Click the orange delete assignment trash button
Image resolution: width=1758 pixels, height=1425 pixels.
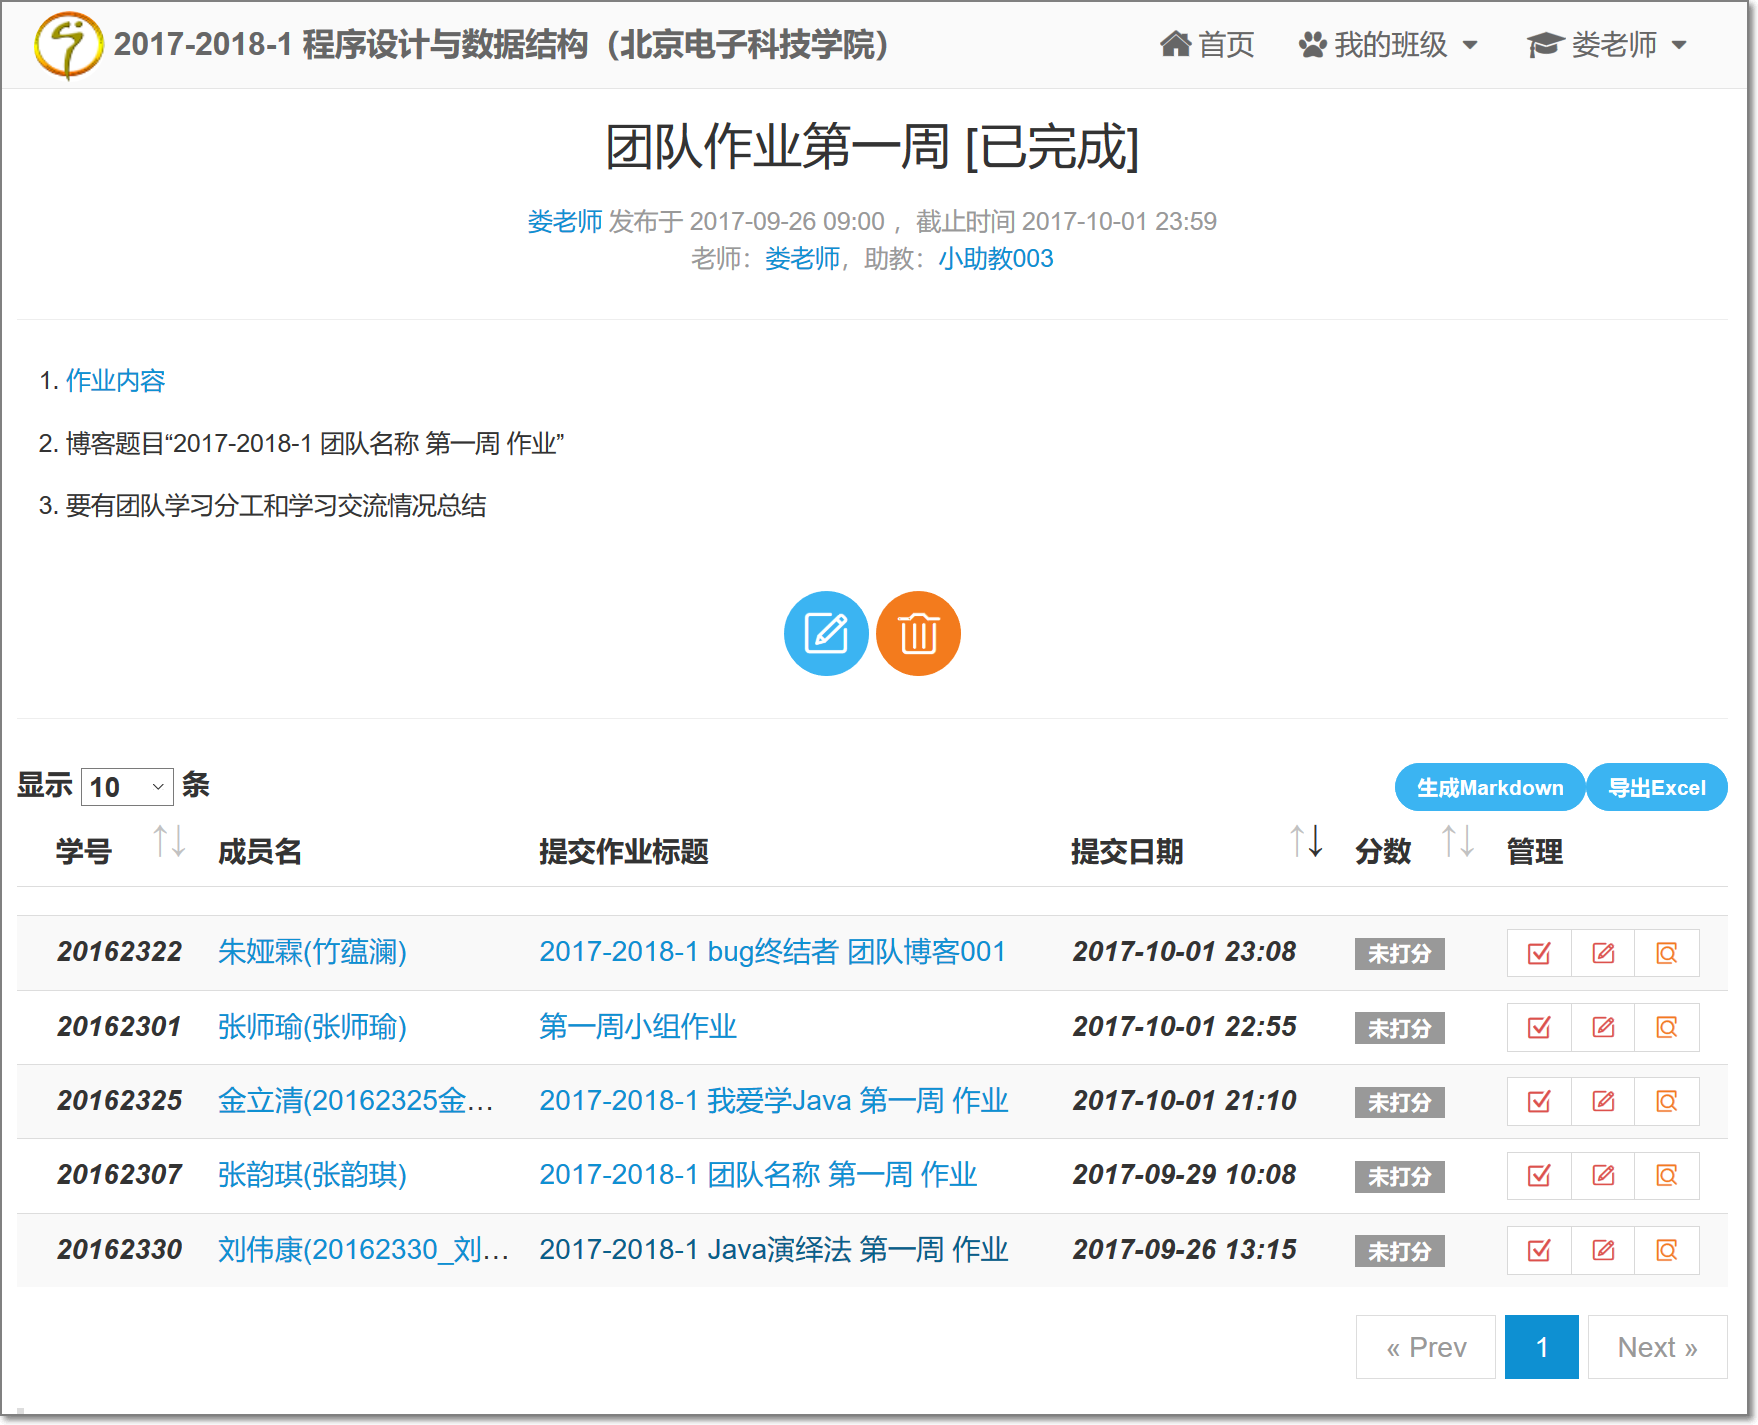point(918,633)
